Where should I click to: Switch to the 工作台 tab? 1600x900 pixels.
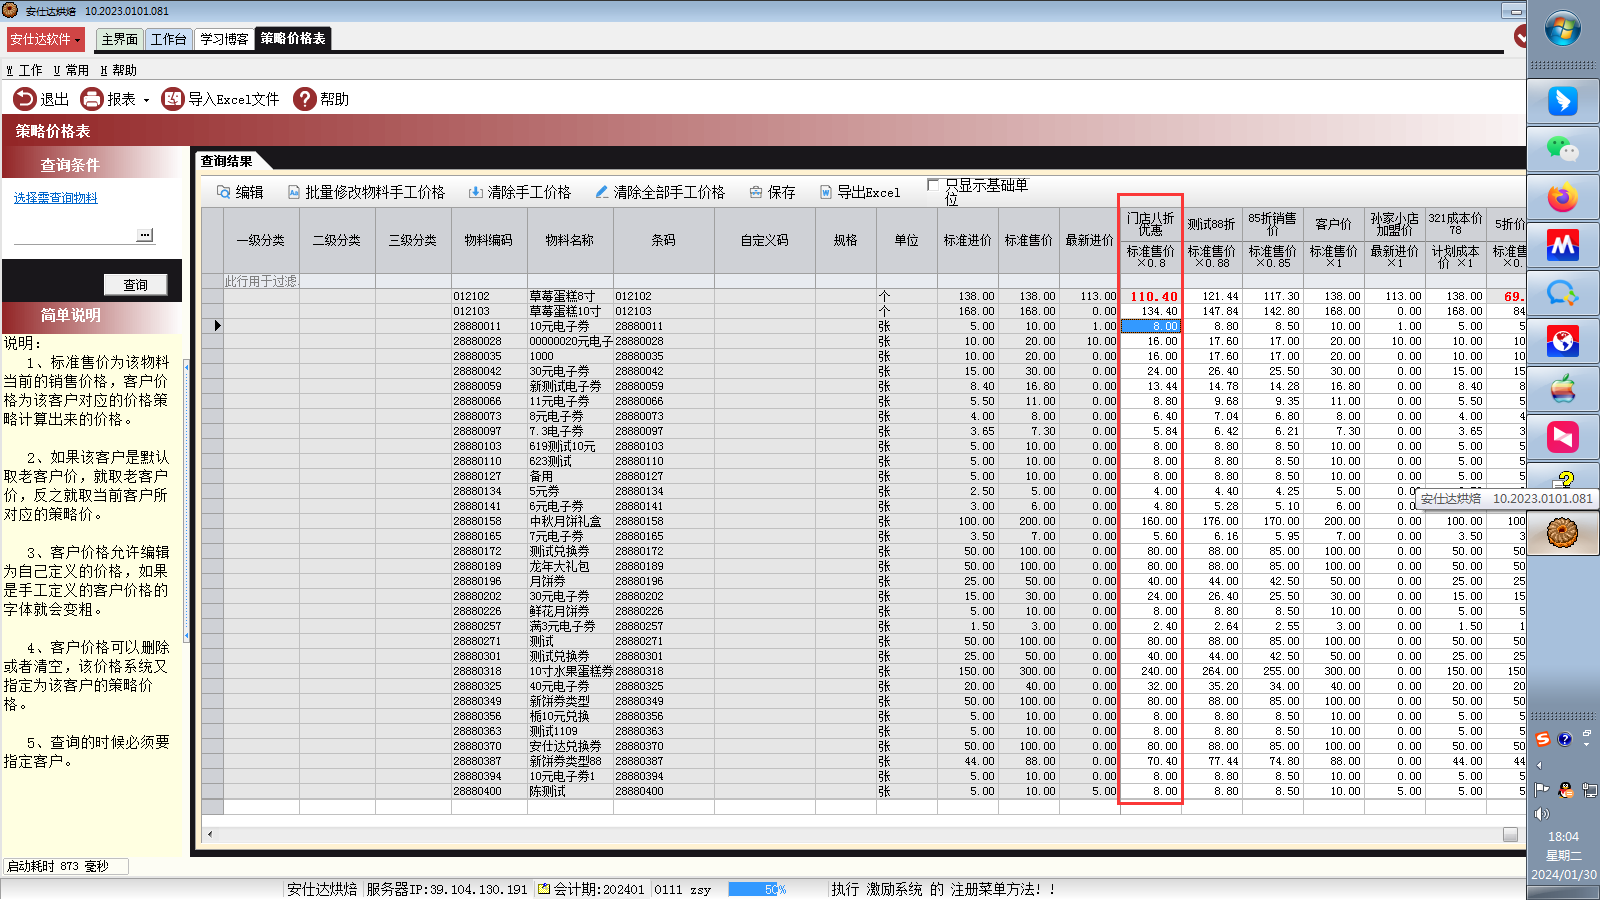(168, 39)
